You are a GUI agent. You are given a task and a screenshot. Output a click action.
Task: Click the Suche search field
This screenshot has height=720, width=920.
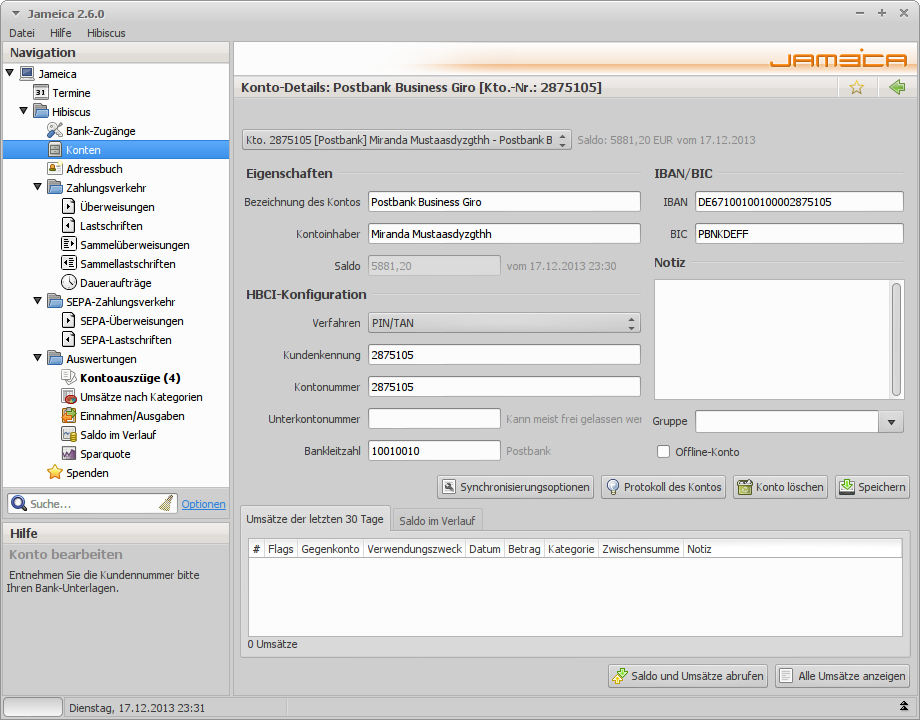pyautogui.click(x=93, y=503)
